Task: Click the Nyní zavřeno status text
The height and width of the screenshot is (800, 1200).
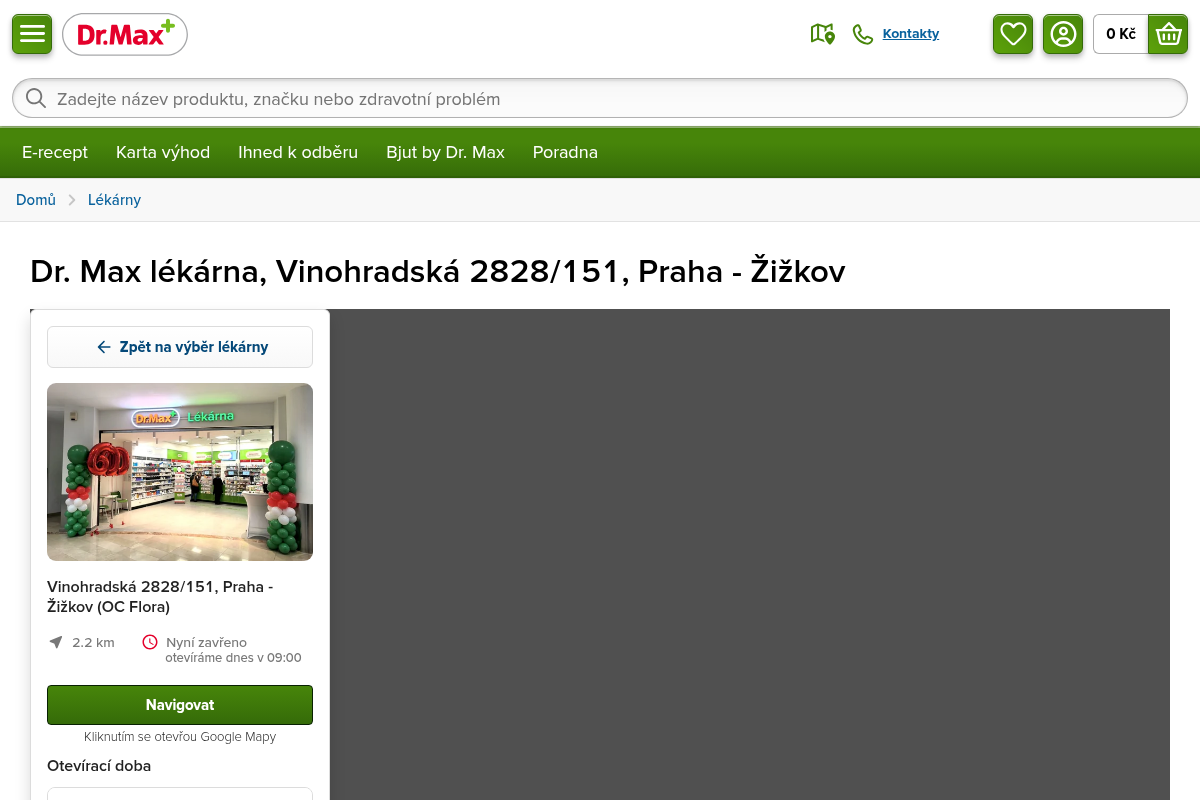Action: (x=206, y=642)
